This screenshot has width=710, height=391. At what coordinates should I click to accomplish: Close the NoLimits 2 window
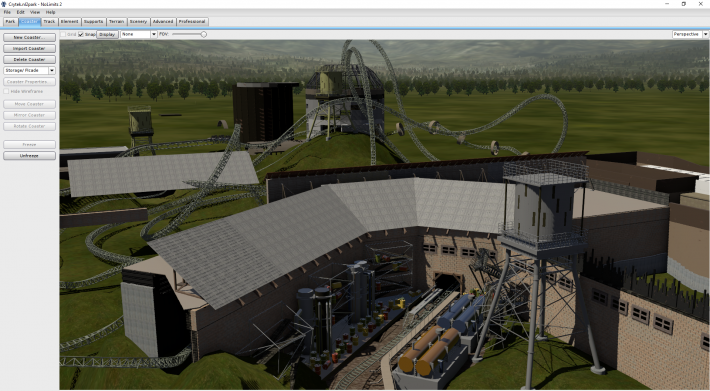pos(700,4)
